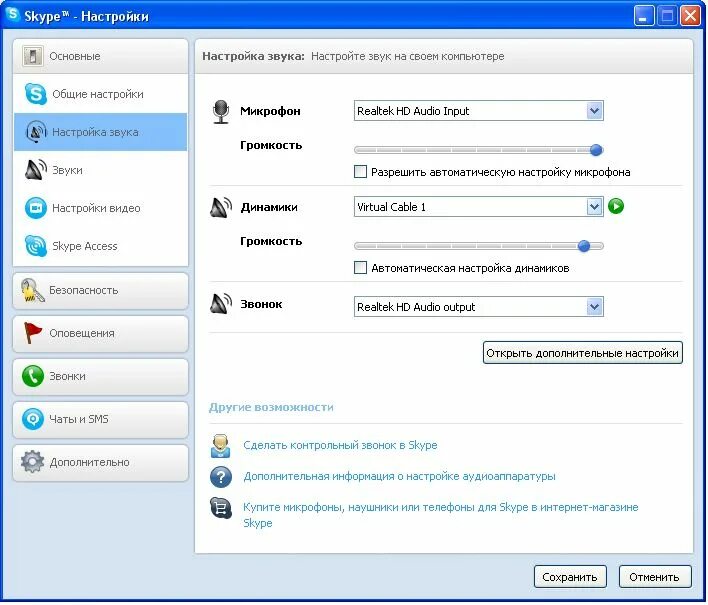Click the green phone icon beside Звонки
The height and width of the screenshot is (605, 708).
point(33,376)
